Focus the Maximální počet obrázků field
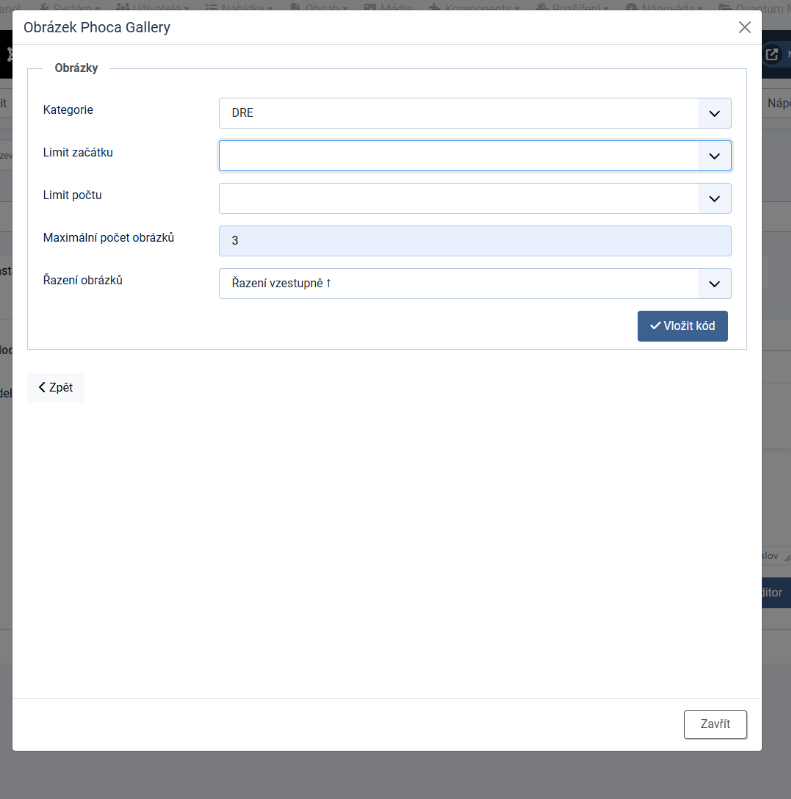 475,241
